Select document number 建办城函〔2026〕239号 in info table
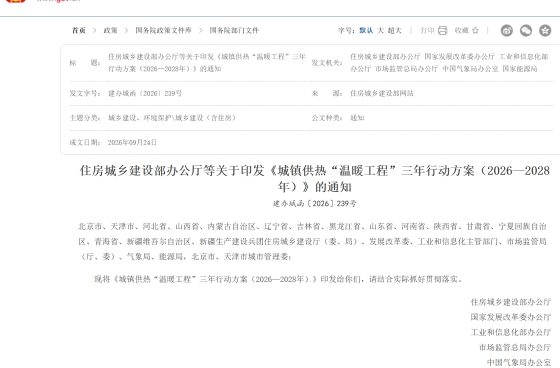This screenshot has width=560, height=368. tap(145, 93)
